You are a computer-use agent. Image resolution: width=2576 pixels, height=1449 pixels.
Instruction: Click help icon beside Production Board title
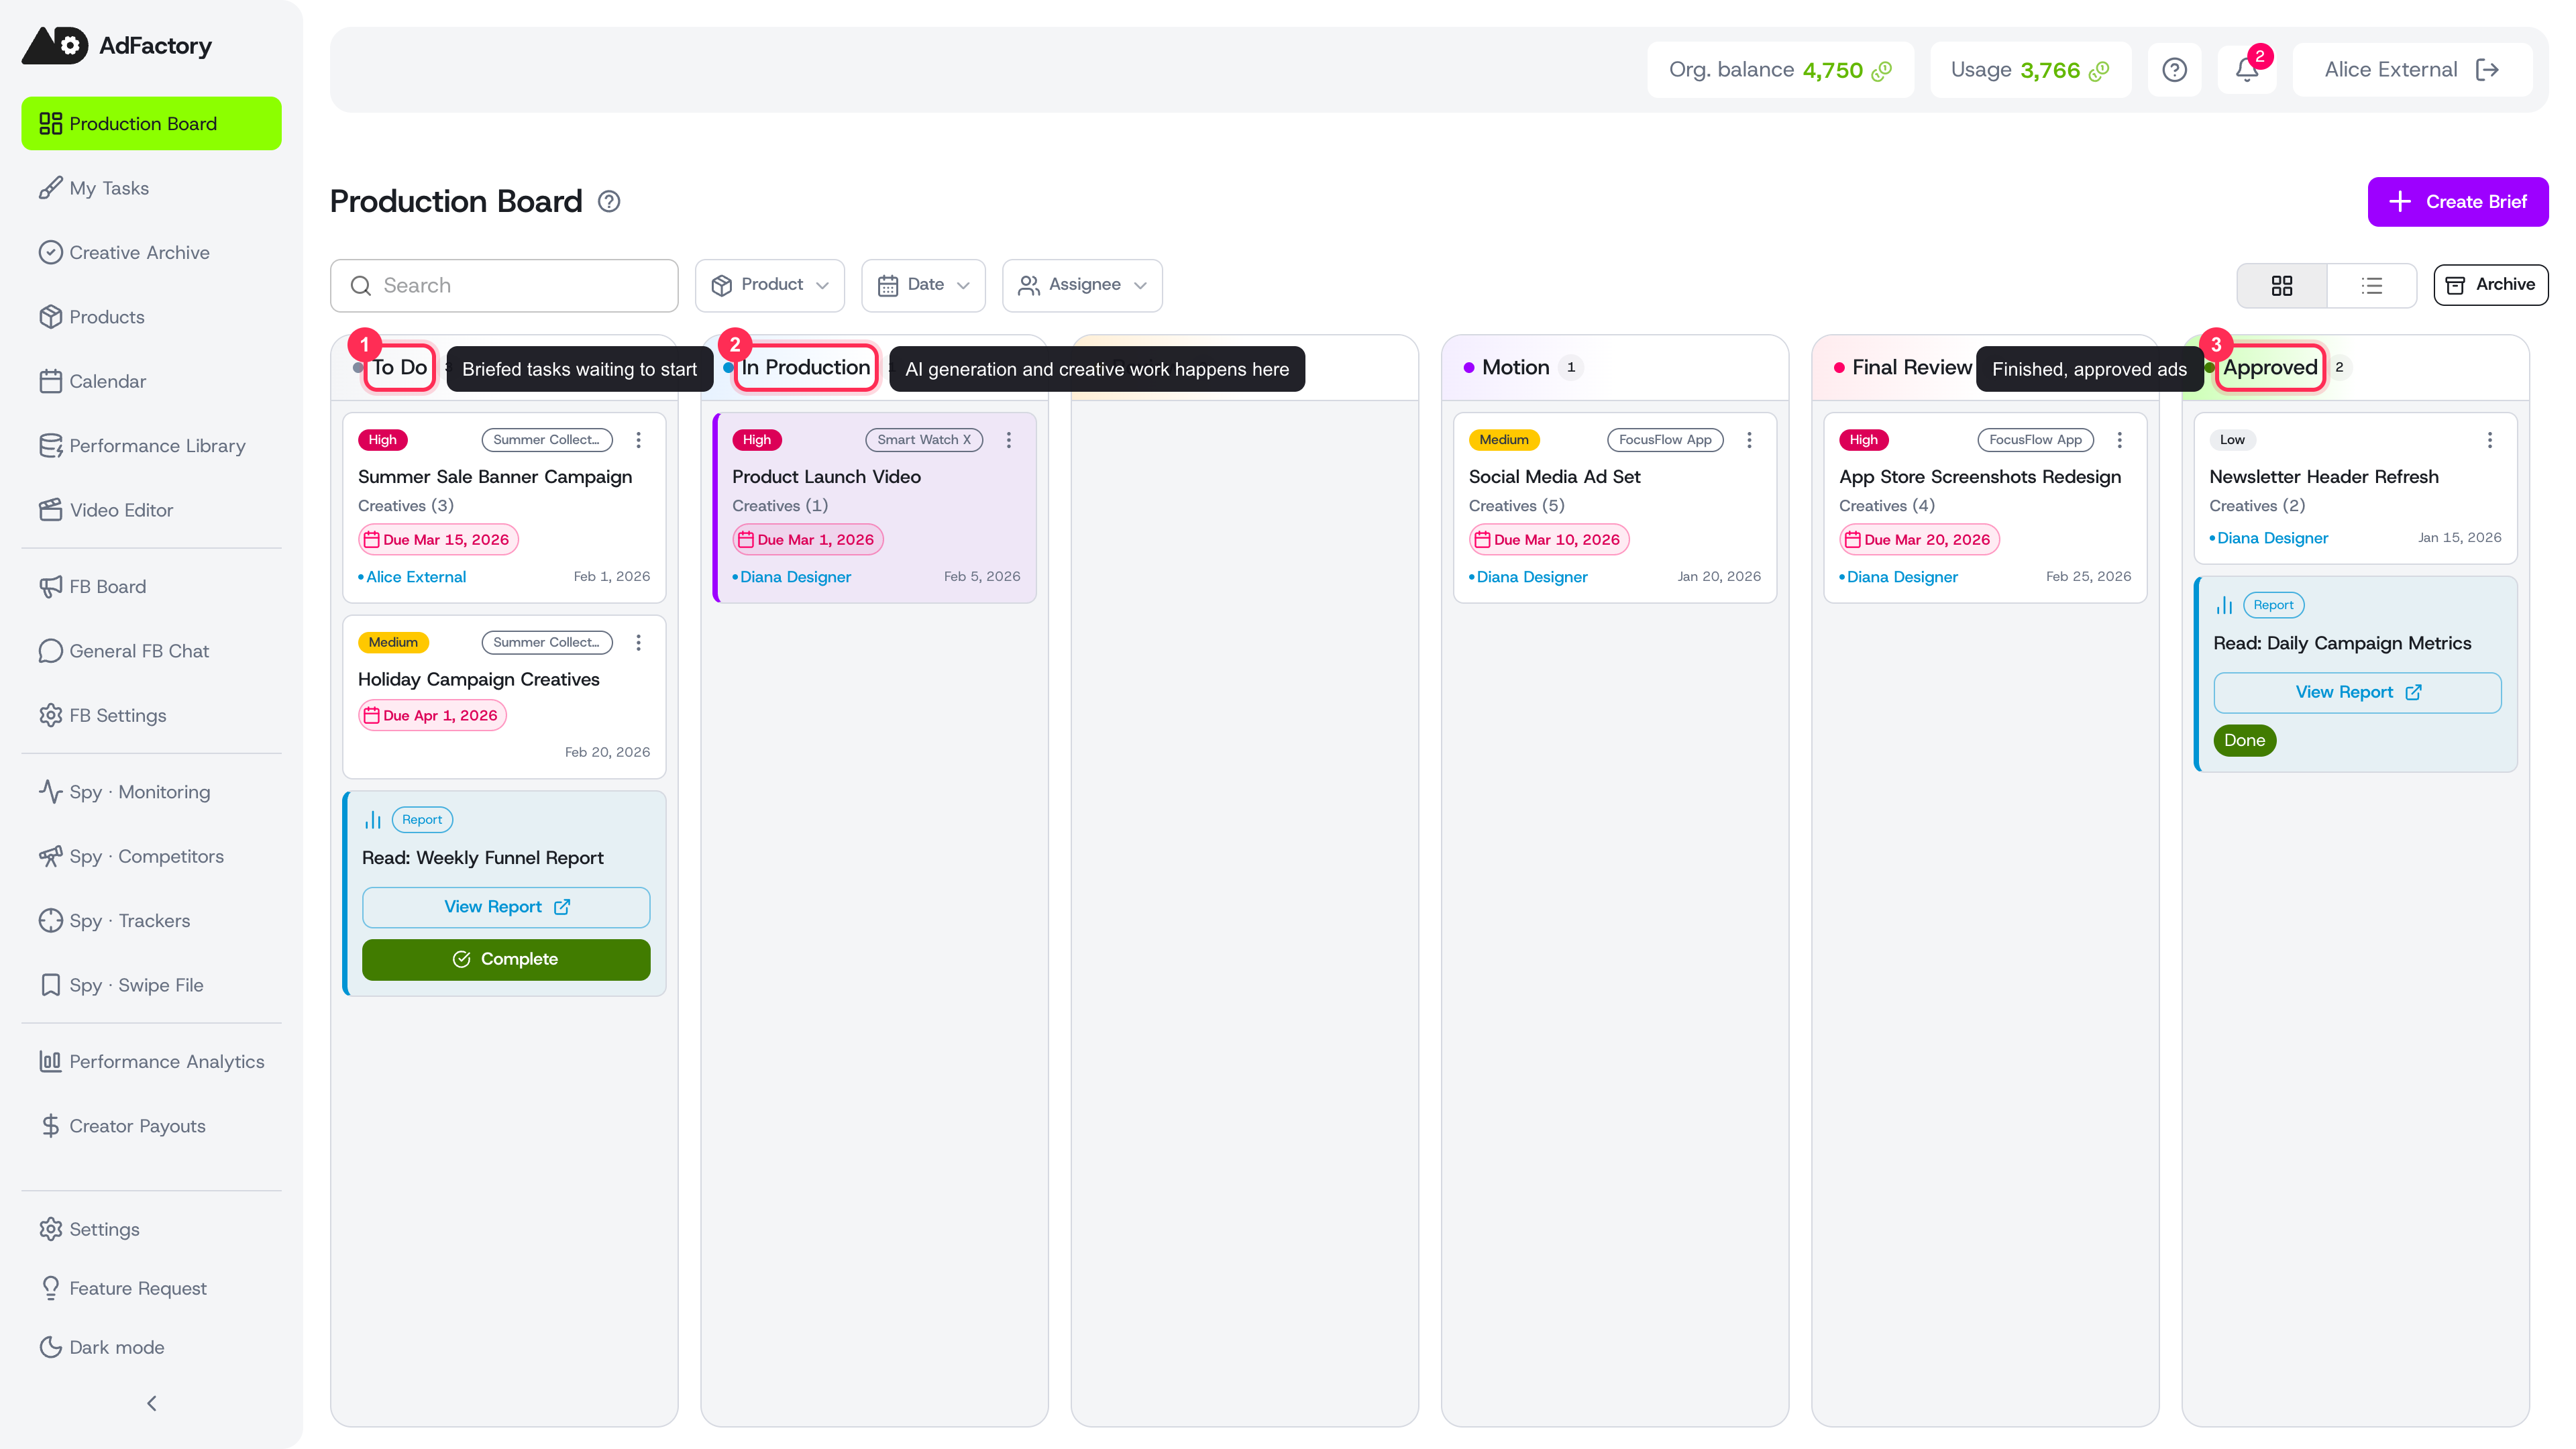pyautogui.click(x=609, y=202)
